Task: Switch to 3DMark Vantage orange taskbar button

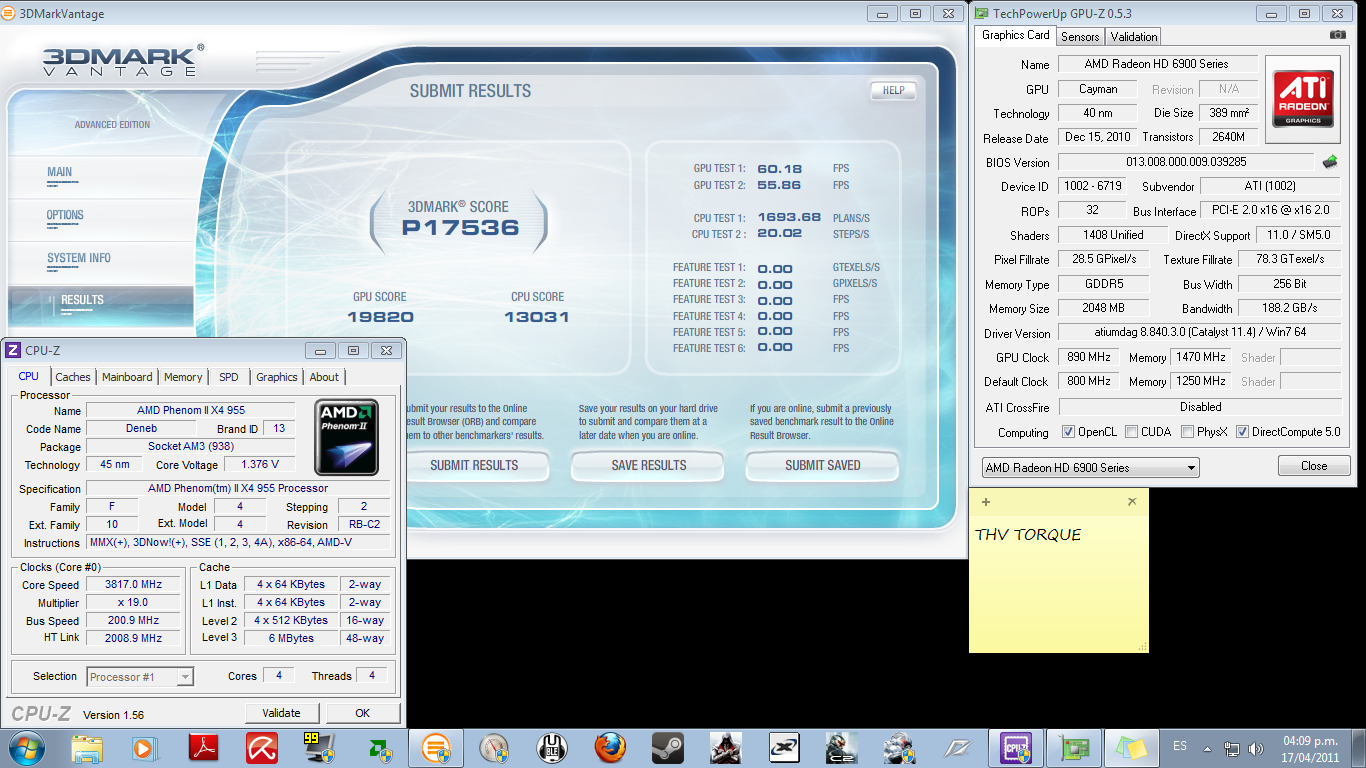Action: pos(436,748)
